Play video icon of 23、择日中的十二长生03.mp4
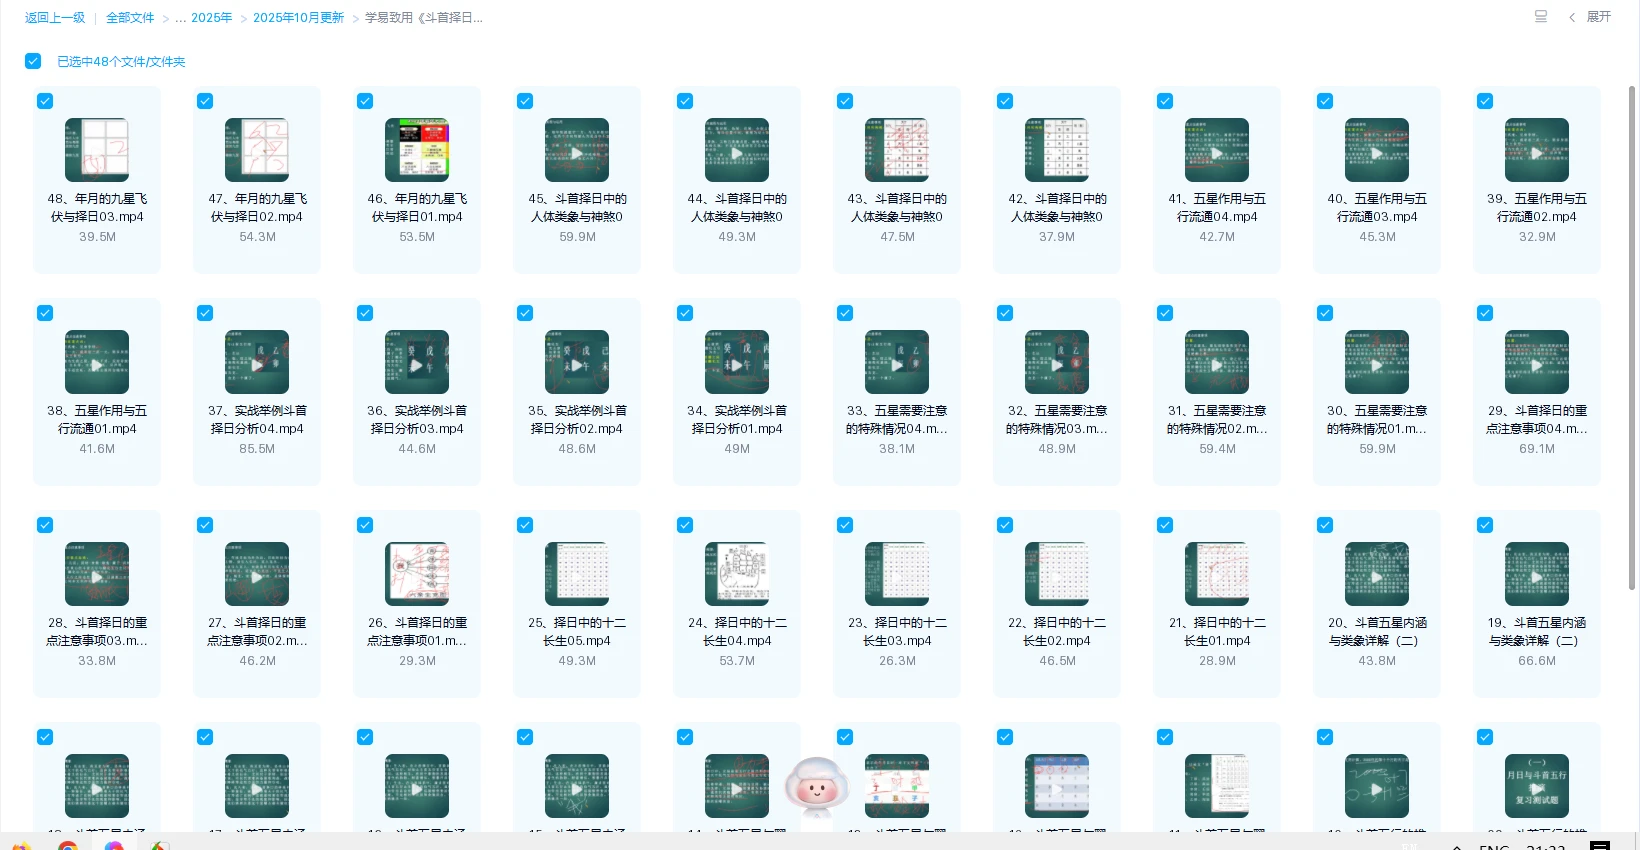Image resolution: width=1640 pixels, height=850 pixels. [897, 574]
